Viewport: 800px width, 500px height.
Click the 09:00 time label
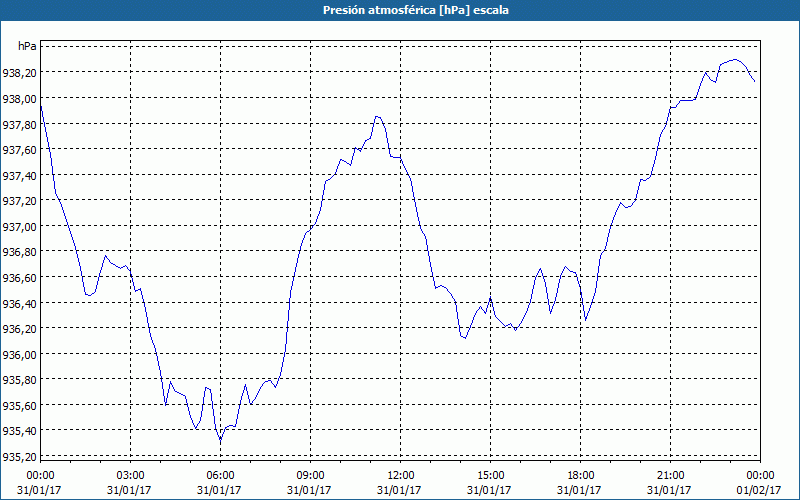(x=310, y=476)
